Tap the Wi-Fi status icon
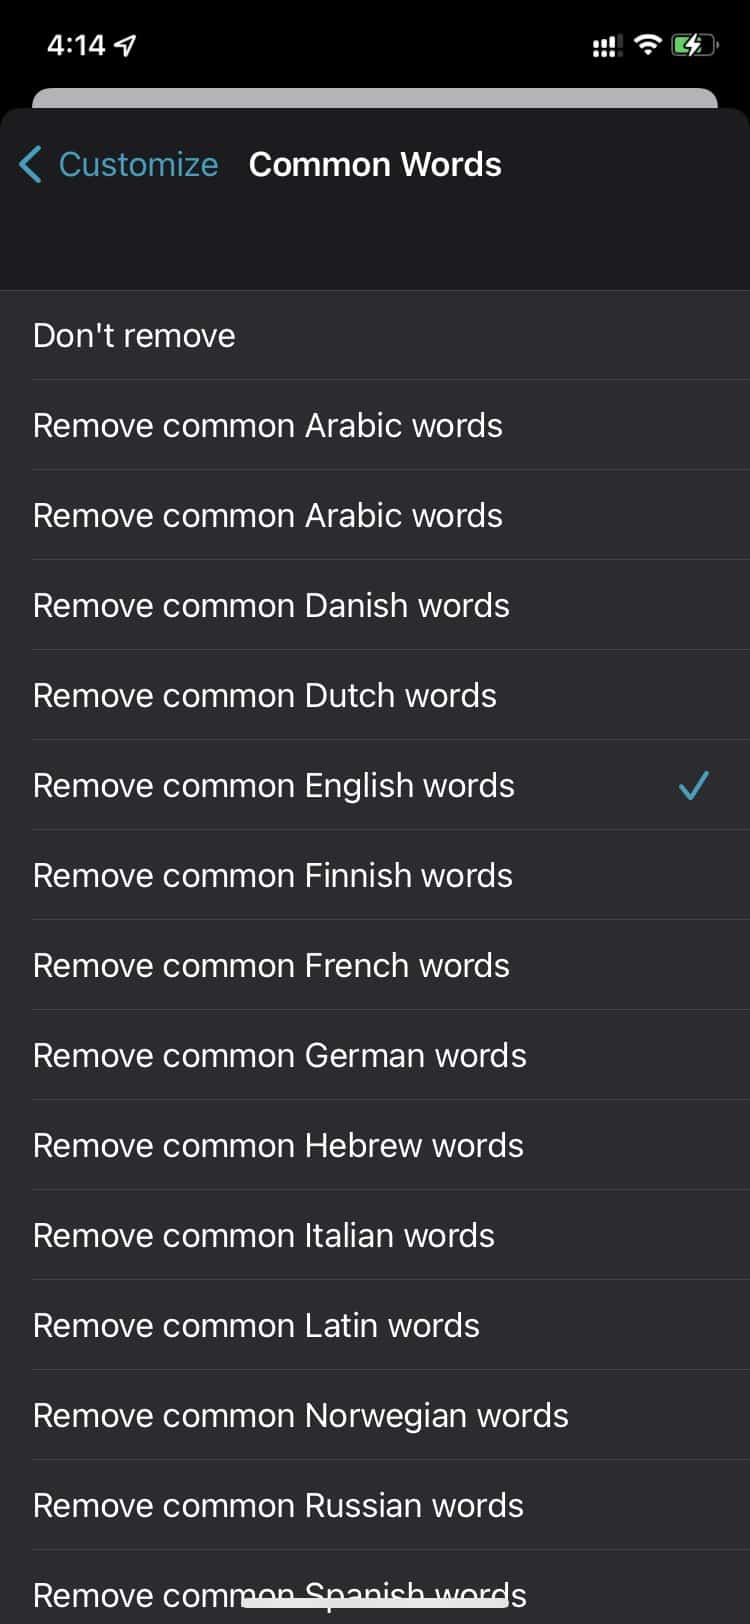The height and width of the screenshot is (1624, 750). [x=648, y=44]
